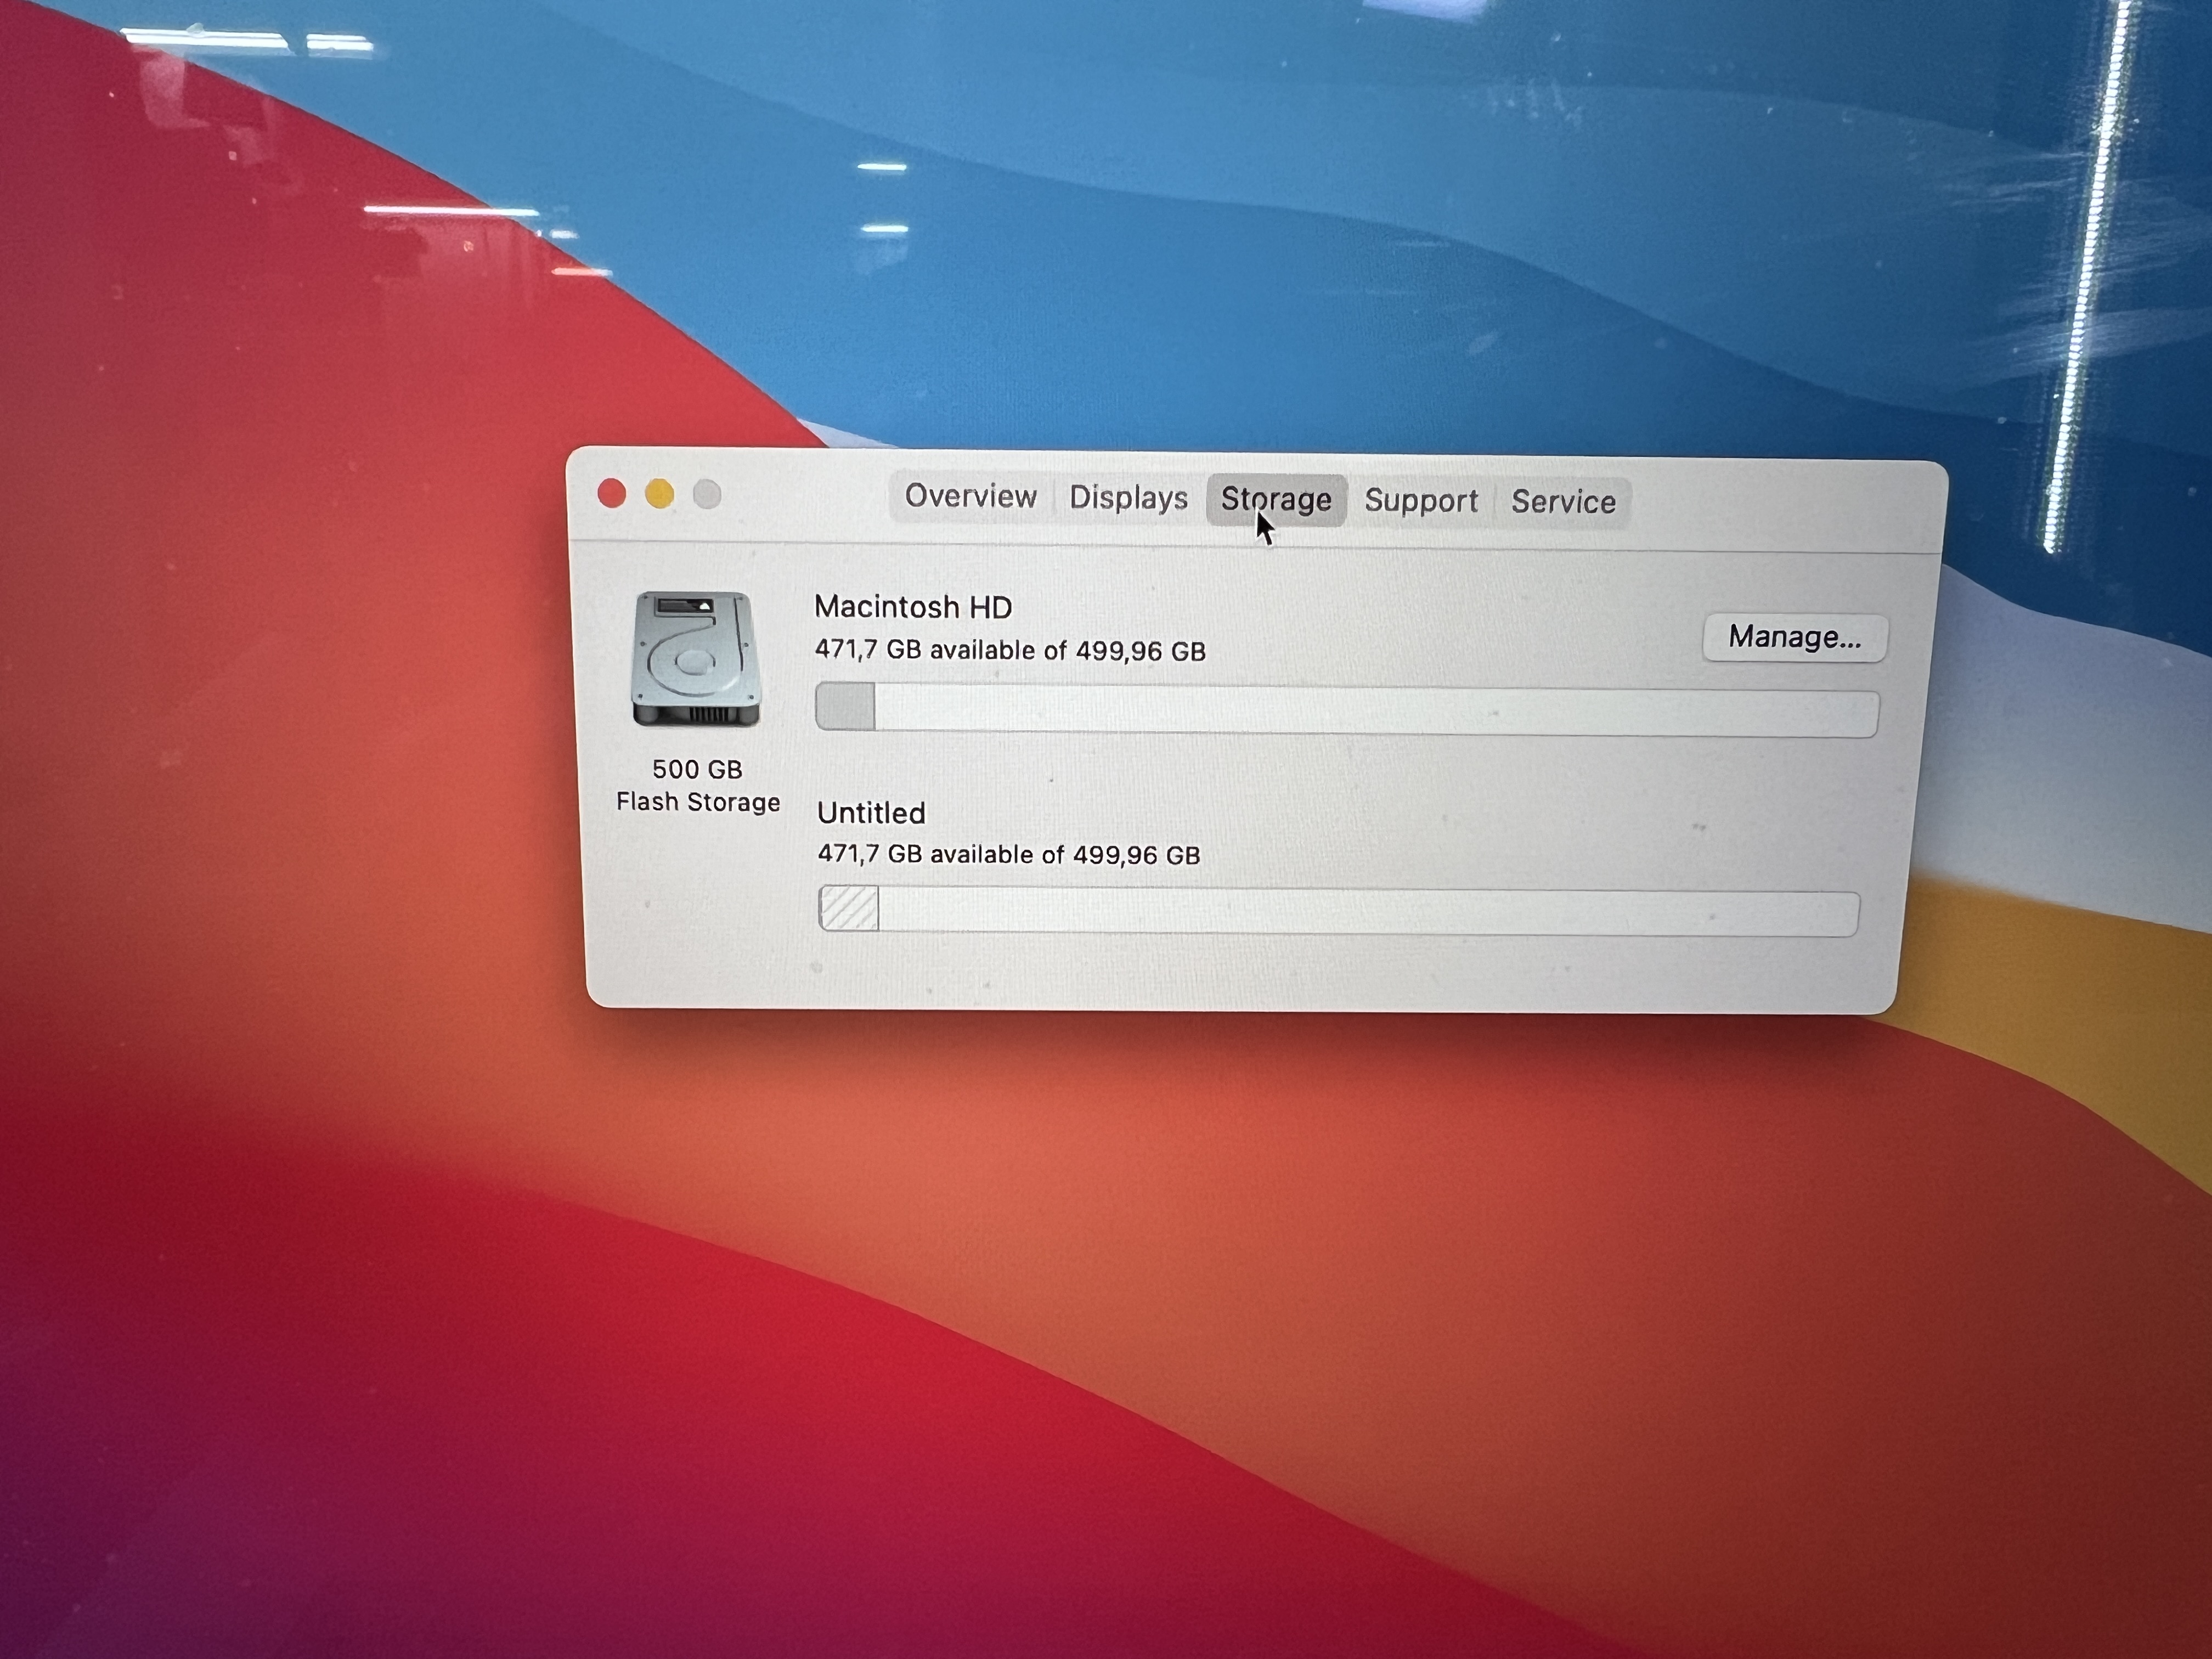Click the Manage... button
This screenshot has height=1659, width=2212.
(1794, 637)
